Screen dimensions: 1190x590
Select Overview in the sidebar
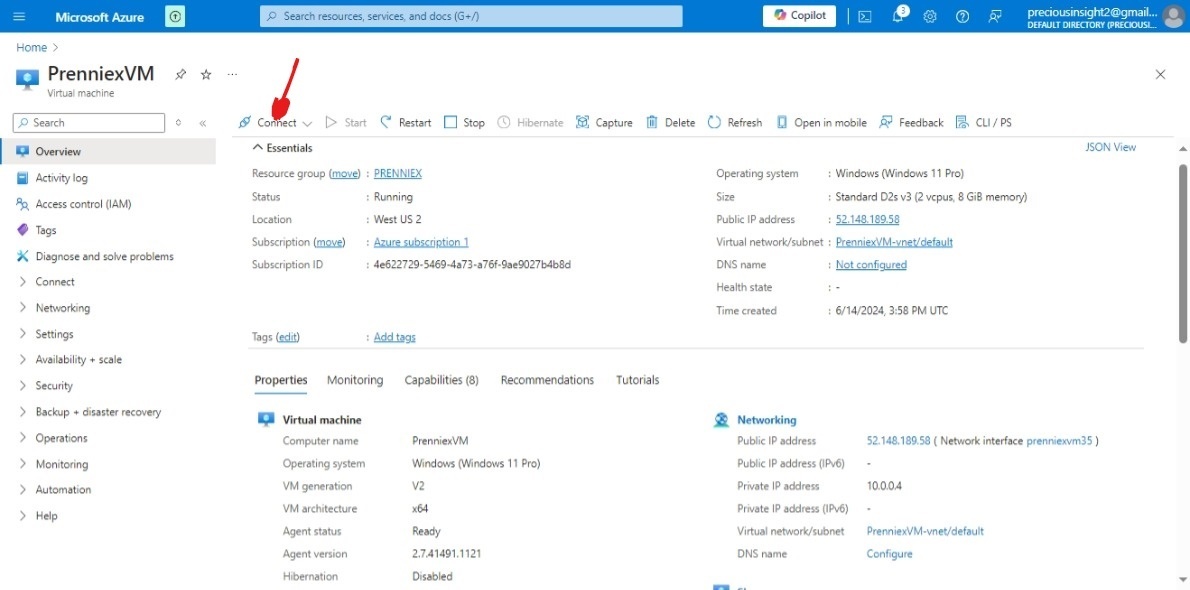point(108,152)
